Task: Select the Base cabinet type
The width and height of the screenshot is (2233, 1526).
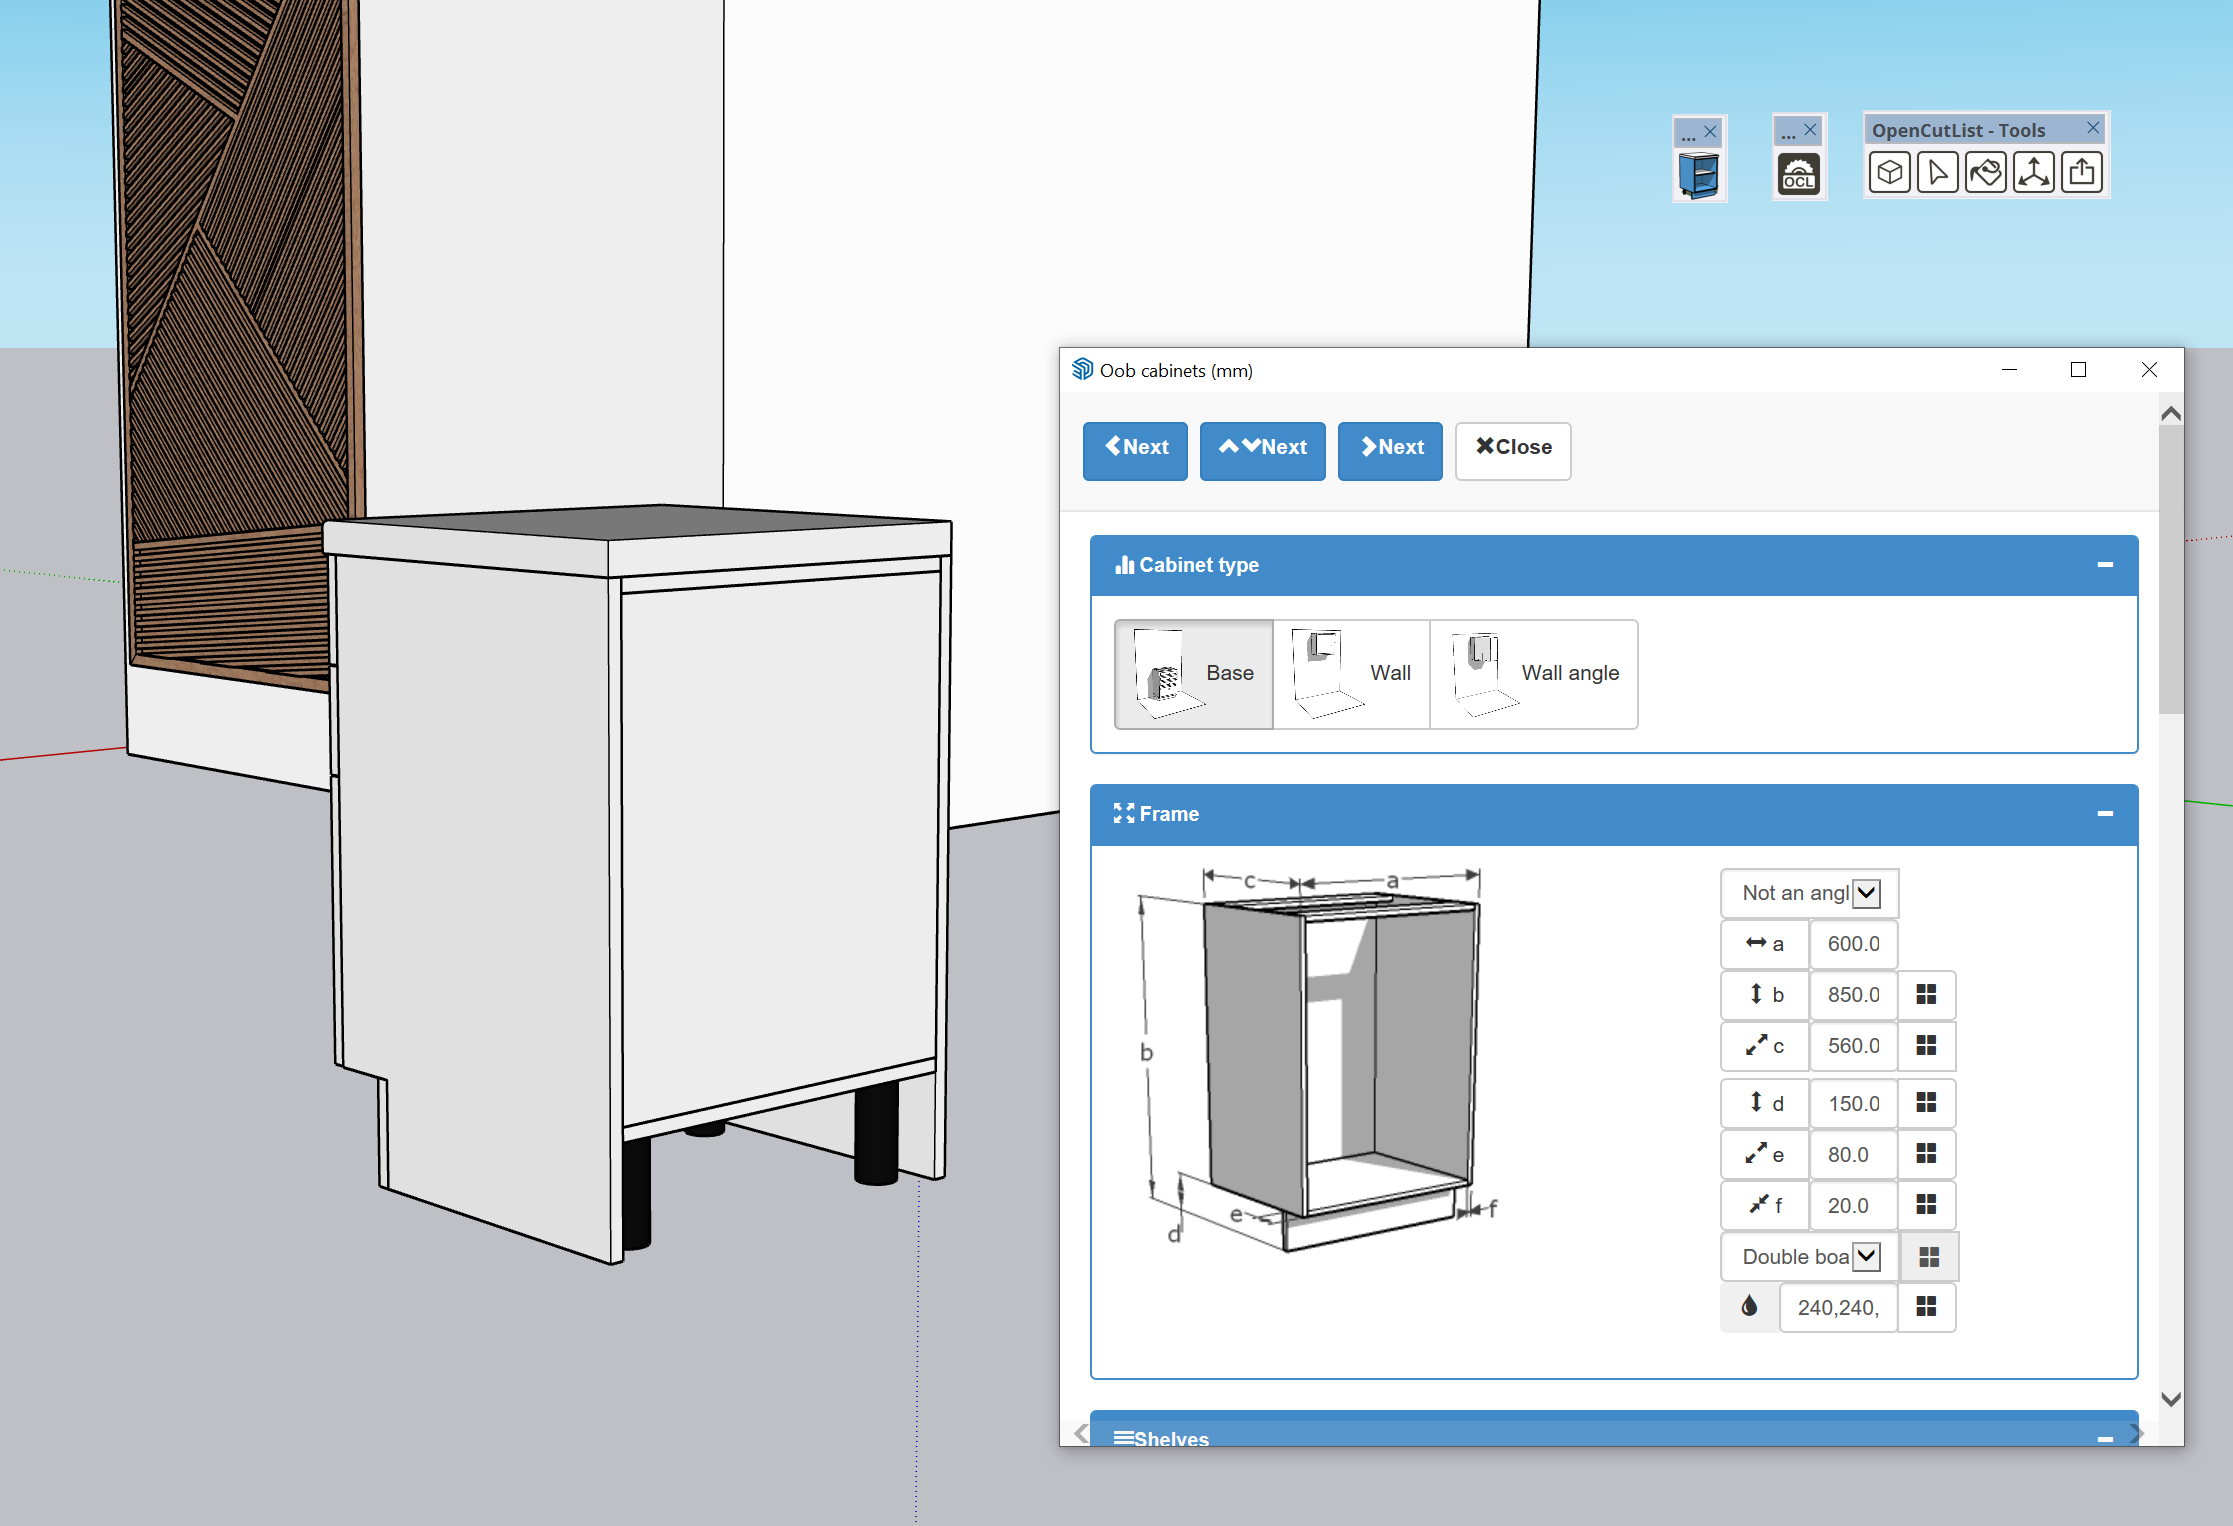Action: pyautogui.click(x=1194, y=673)
